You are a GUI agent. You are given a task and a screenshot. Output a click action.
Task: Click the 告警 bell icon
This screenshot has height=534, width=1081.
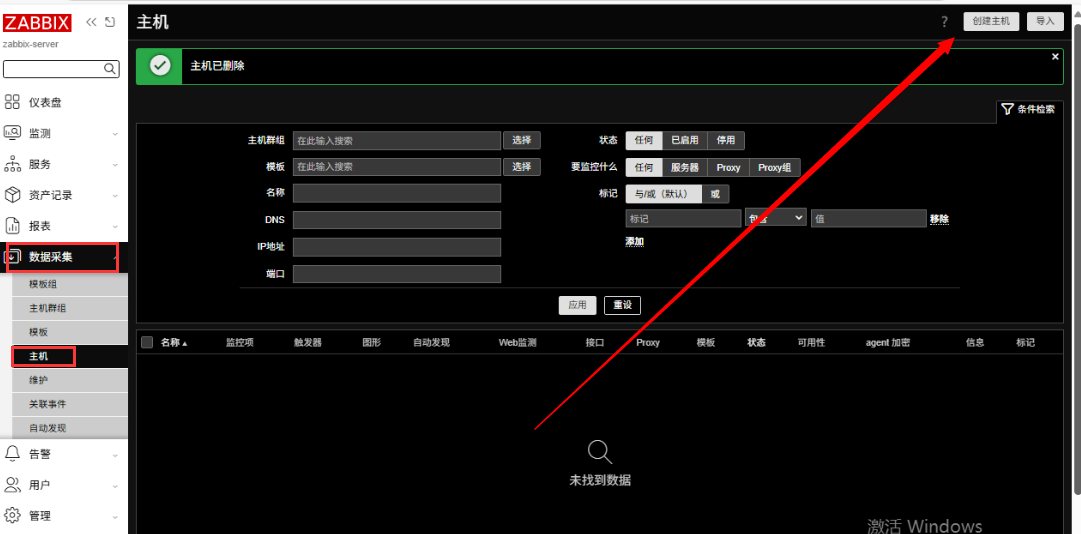[x=13, y=454]
